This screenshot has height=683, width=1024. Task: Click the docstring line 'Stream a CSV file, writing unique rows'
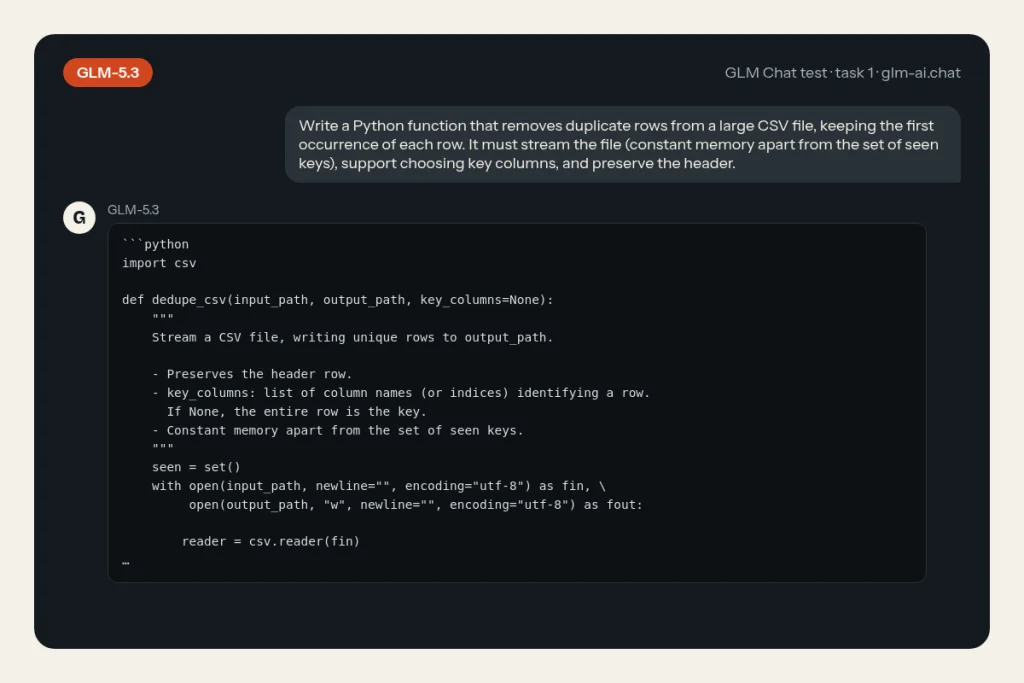(x=352, y=338)
